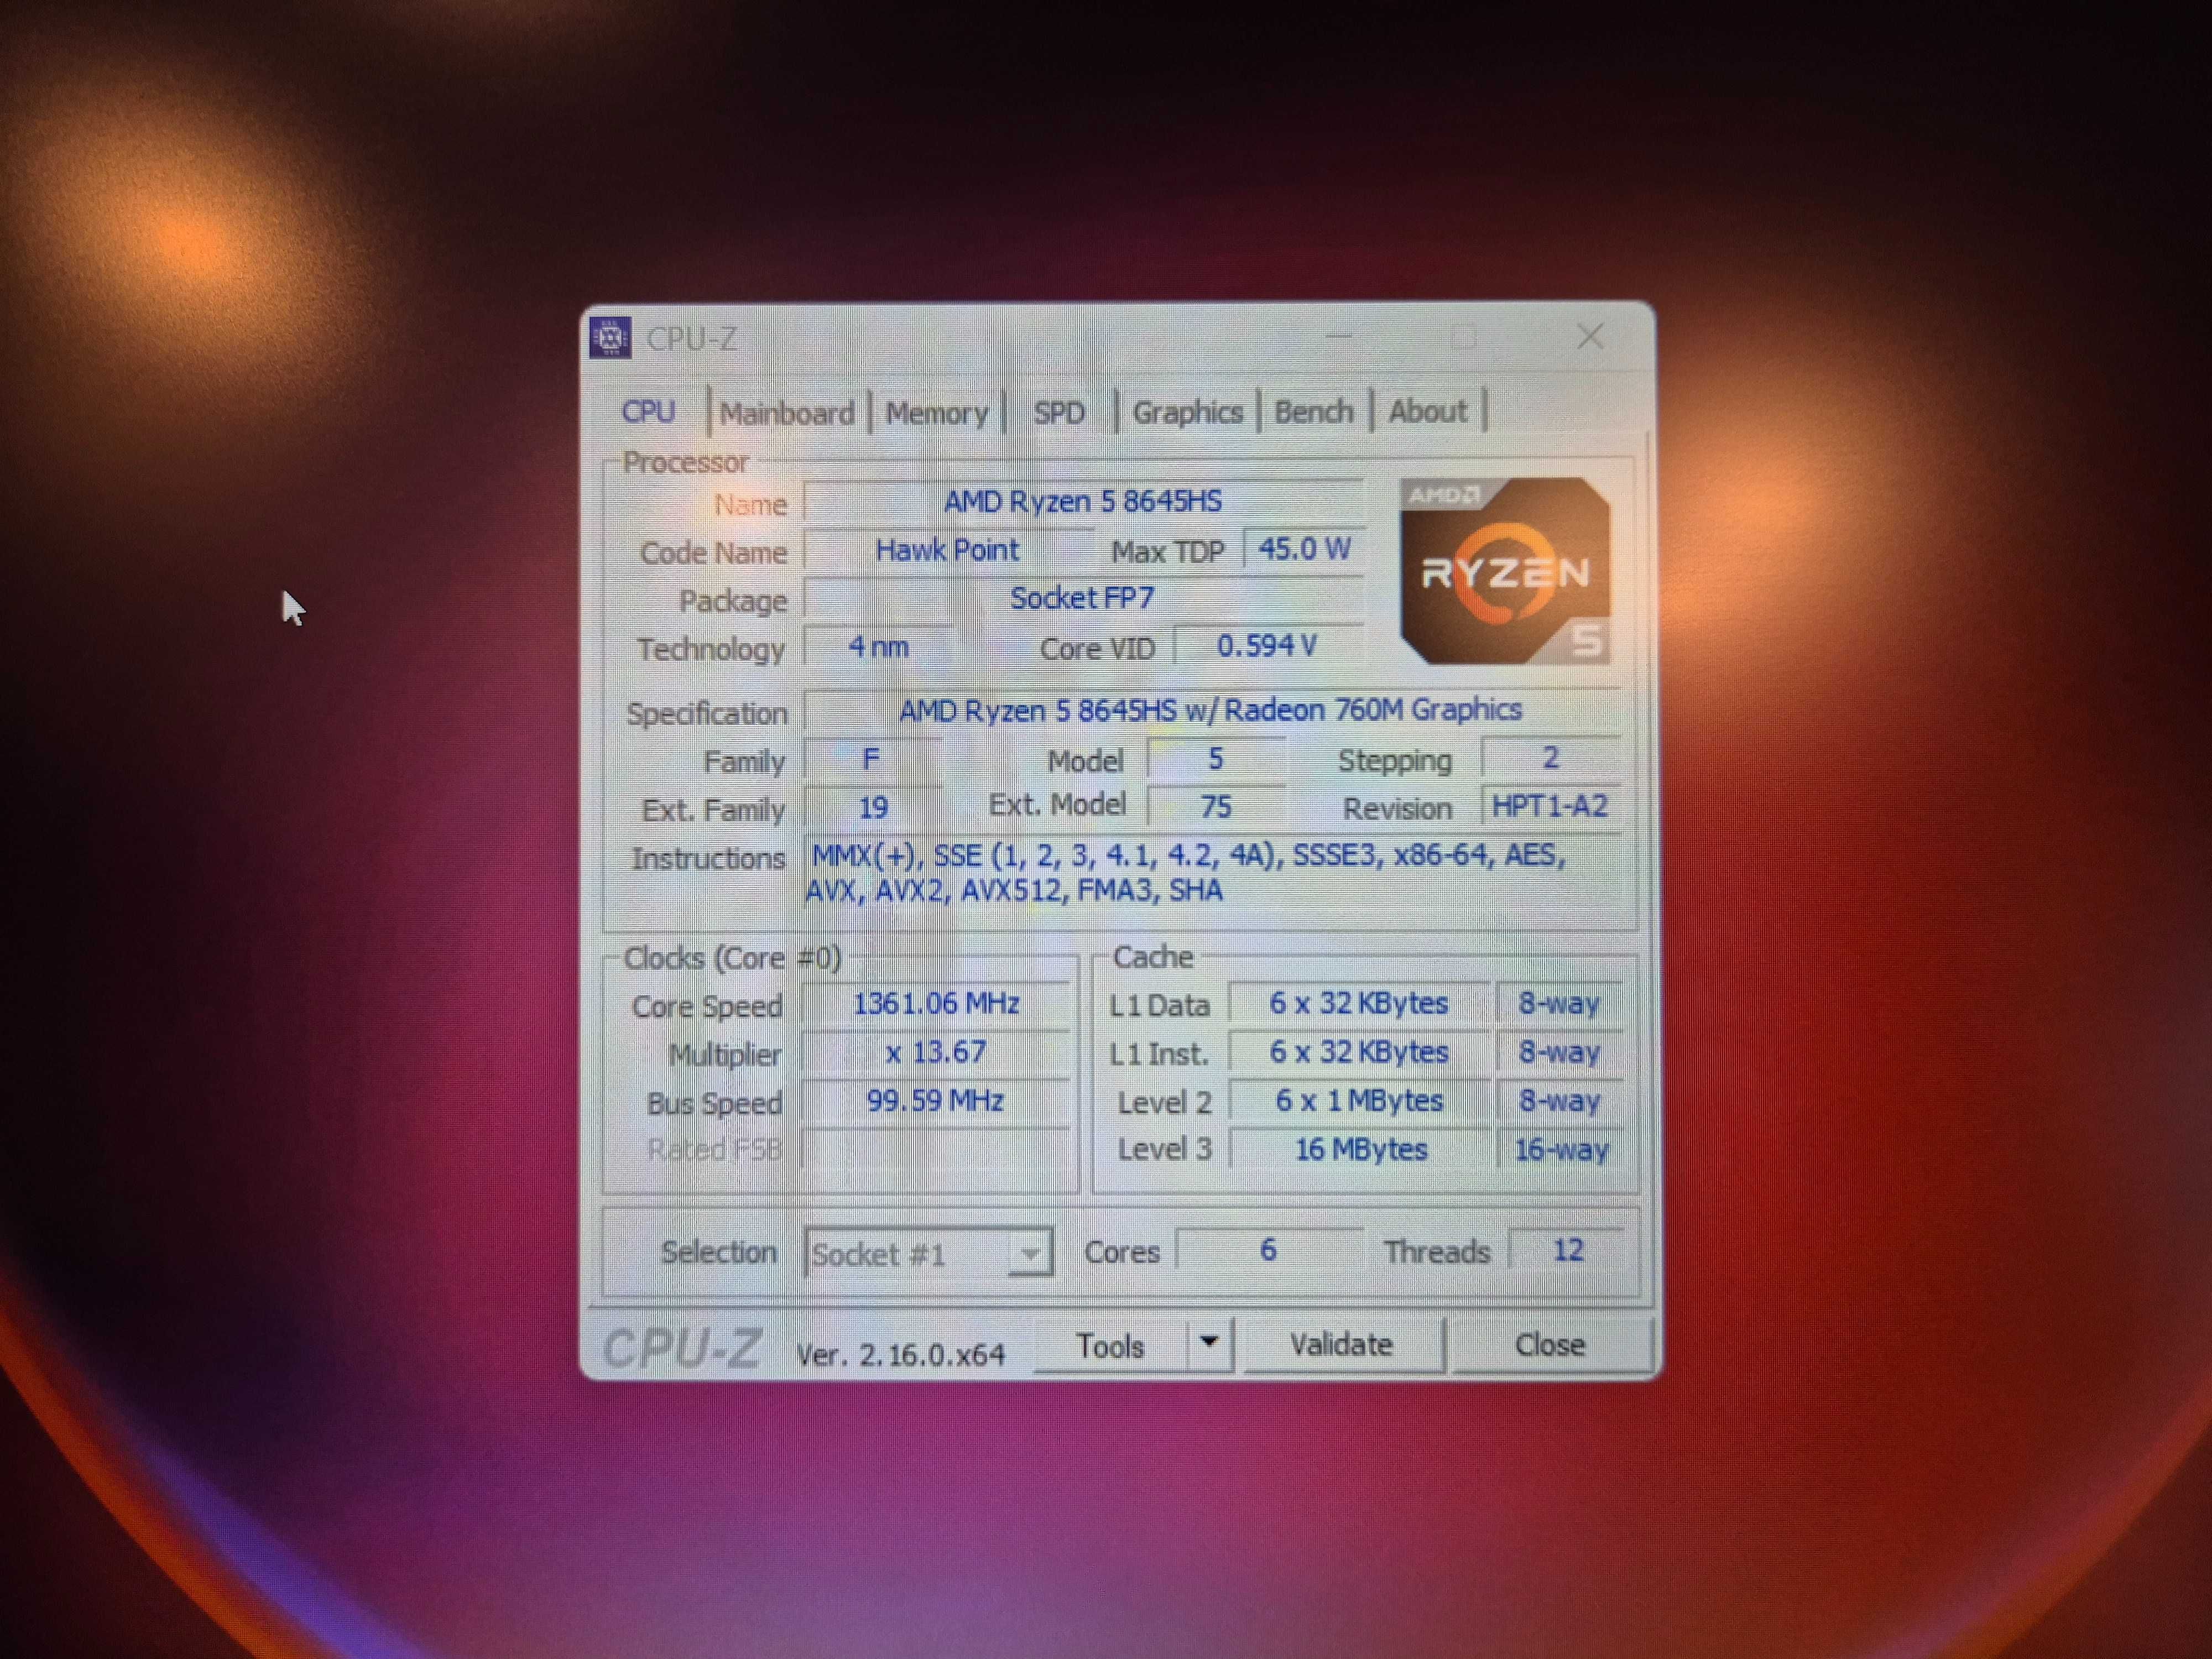Click the 16-way Level 3 associativity value
The image size is (2212, 1659).
point(1561,1150)
